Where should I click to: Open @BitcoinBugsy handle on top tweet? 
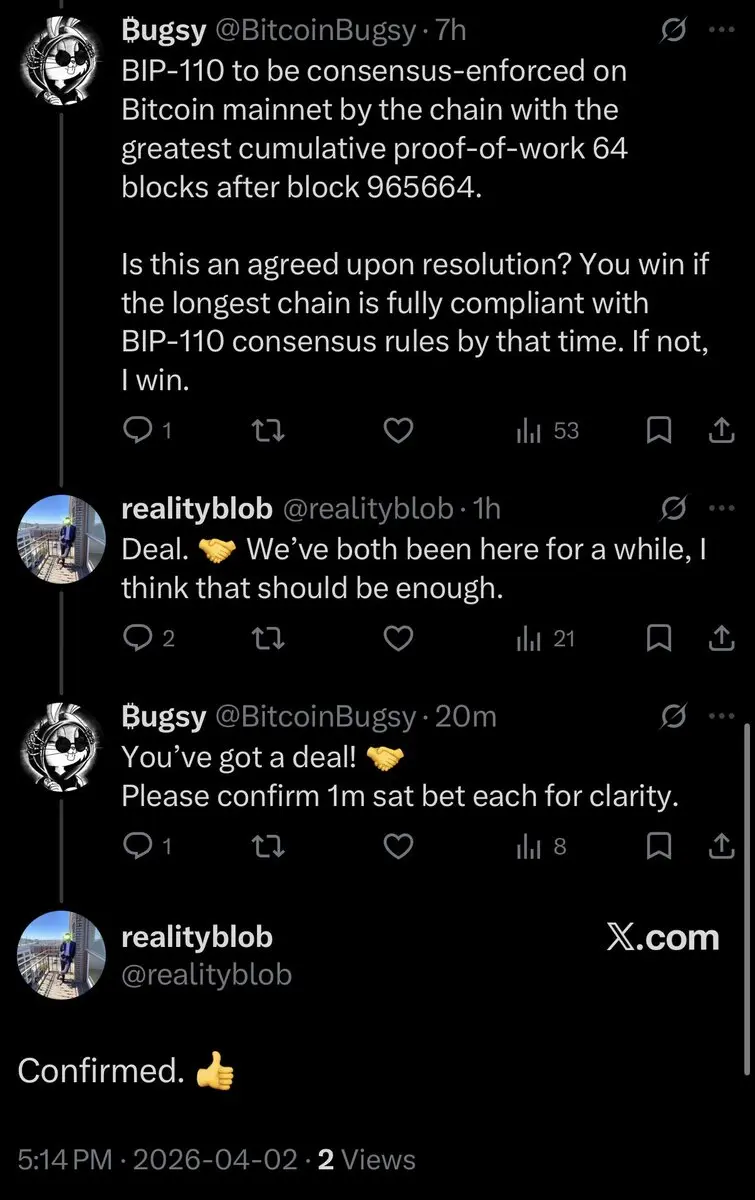click(x=315, y=31)
